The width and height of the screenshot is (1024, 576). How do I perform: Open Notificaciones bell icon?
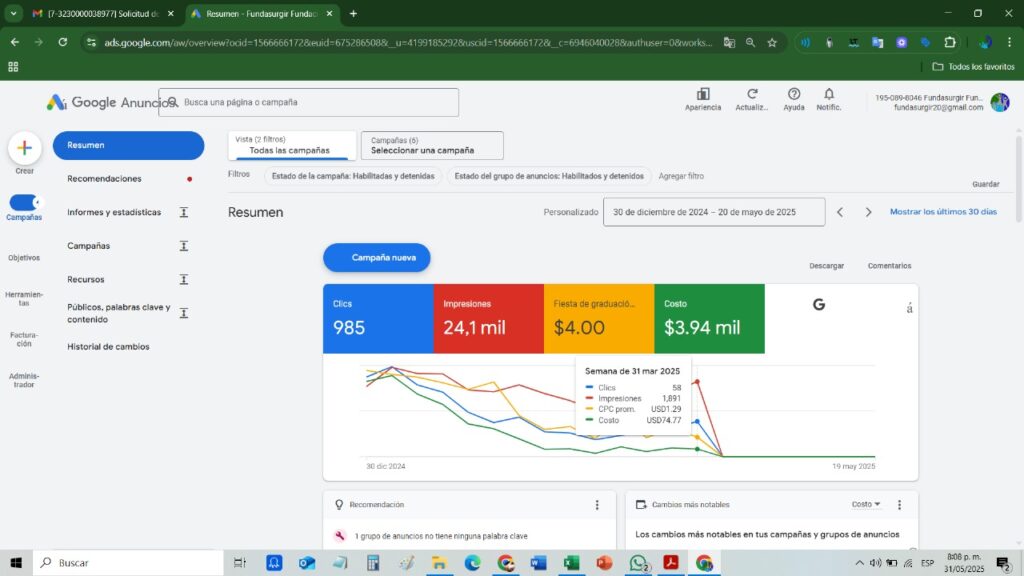click(x=828, y=94)
